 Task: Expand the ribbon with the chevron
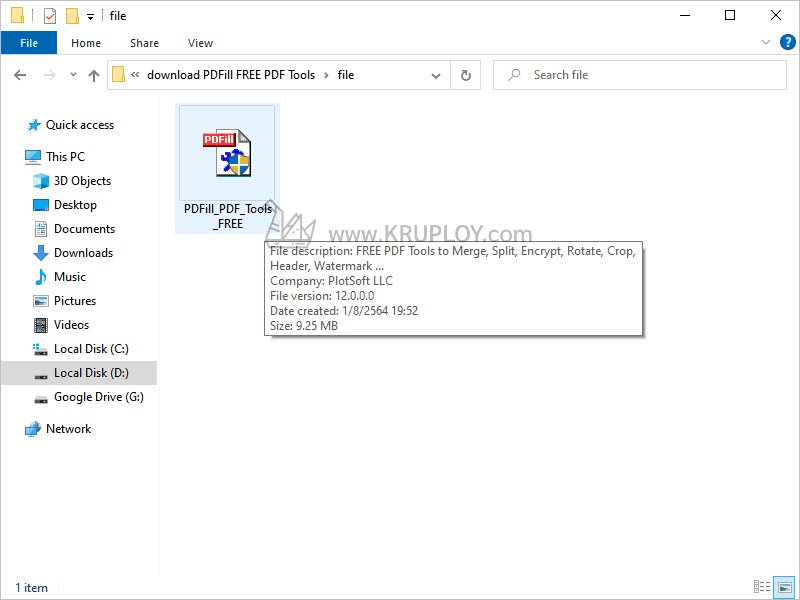point(766,42)
